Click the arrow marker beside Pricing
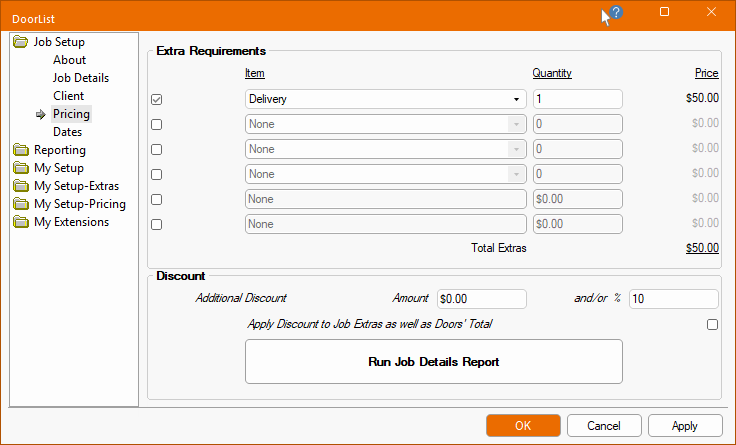736x445 pixels. (41, 114)
